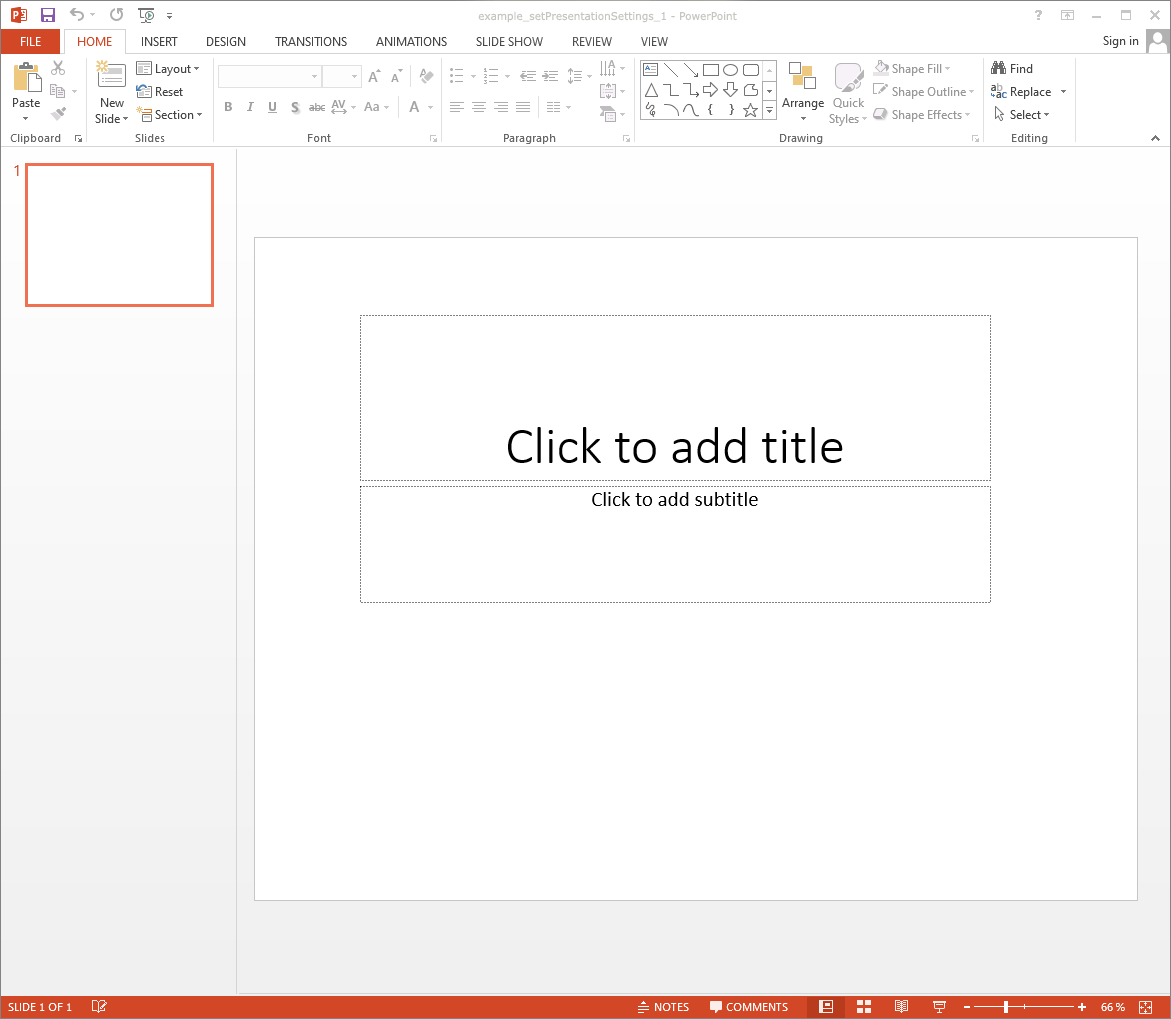Toggle Strikethrough formatting
The width and height of the screenshot is (1171, 1019).
click(x=317, y=107)
